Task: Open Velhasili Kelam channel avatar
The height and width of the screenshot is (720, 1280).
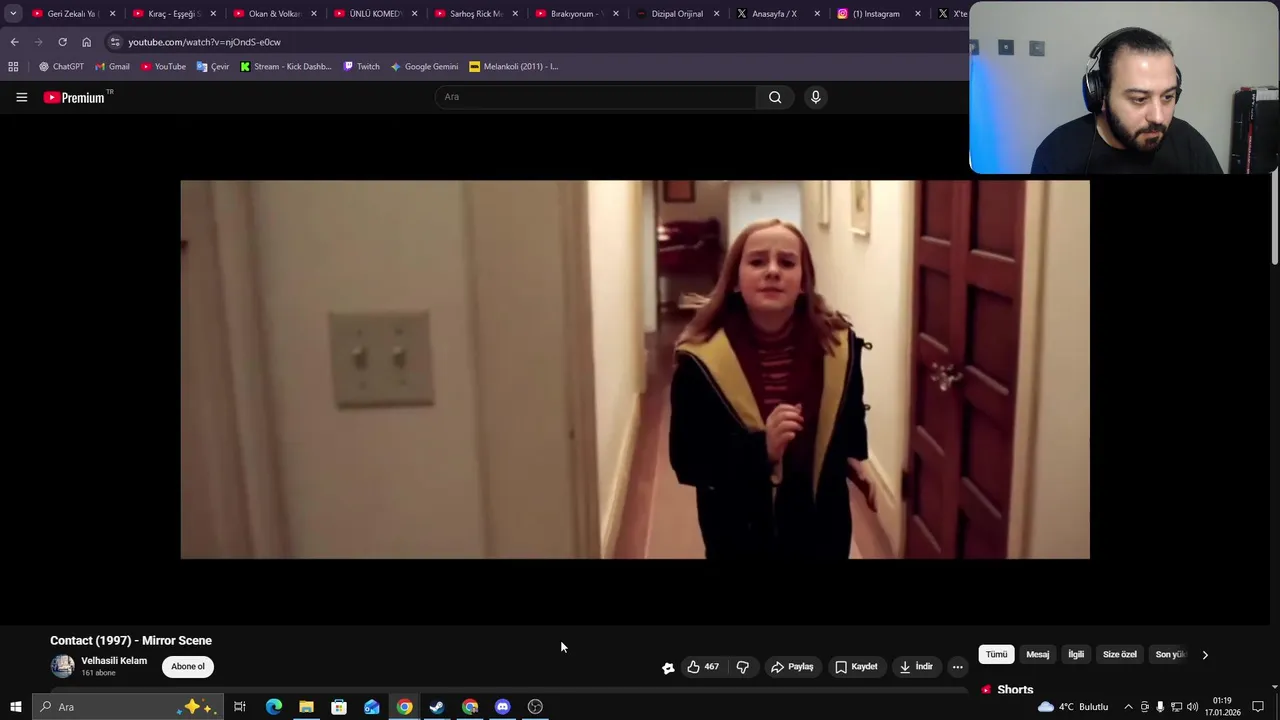Action: (62, 666)
